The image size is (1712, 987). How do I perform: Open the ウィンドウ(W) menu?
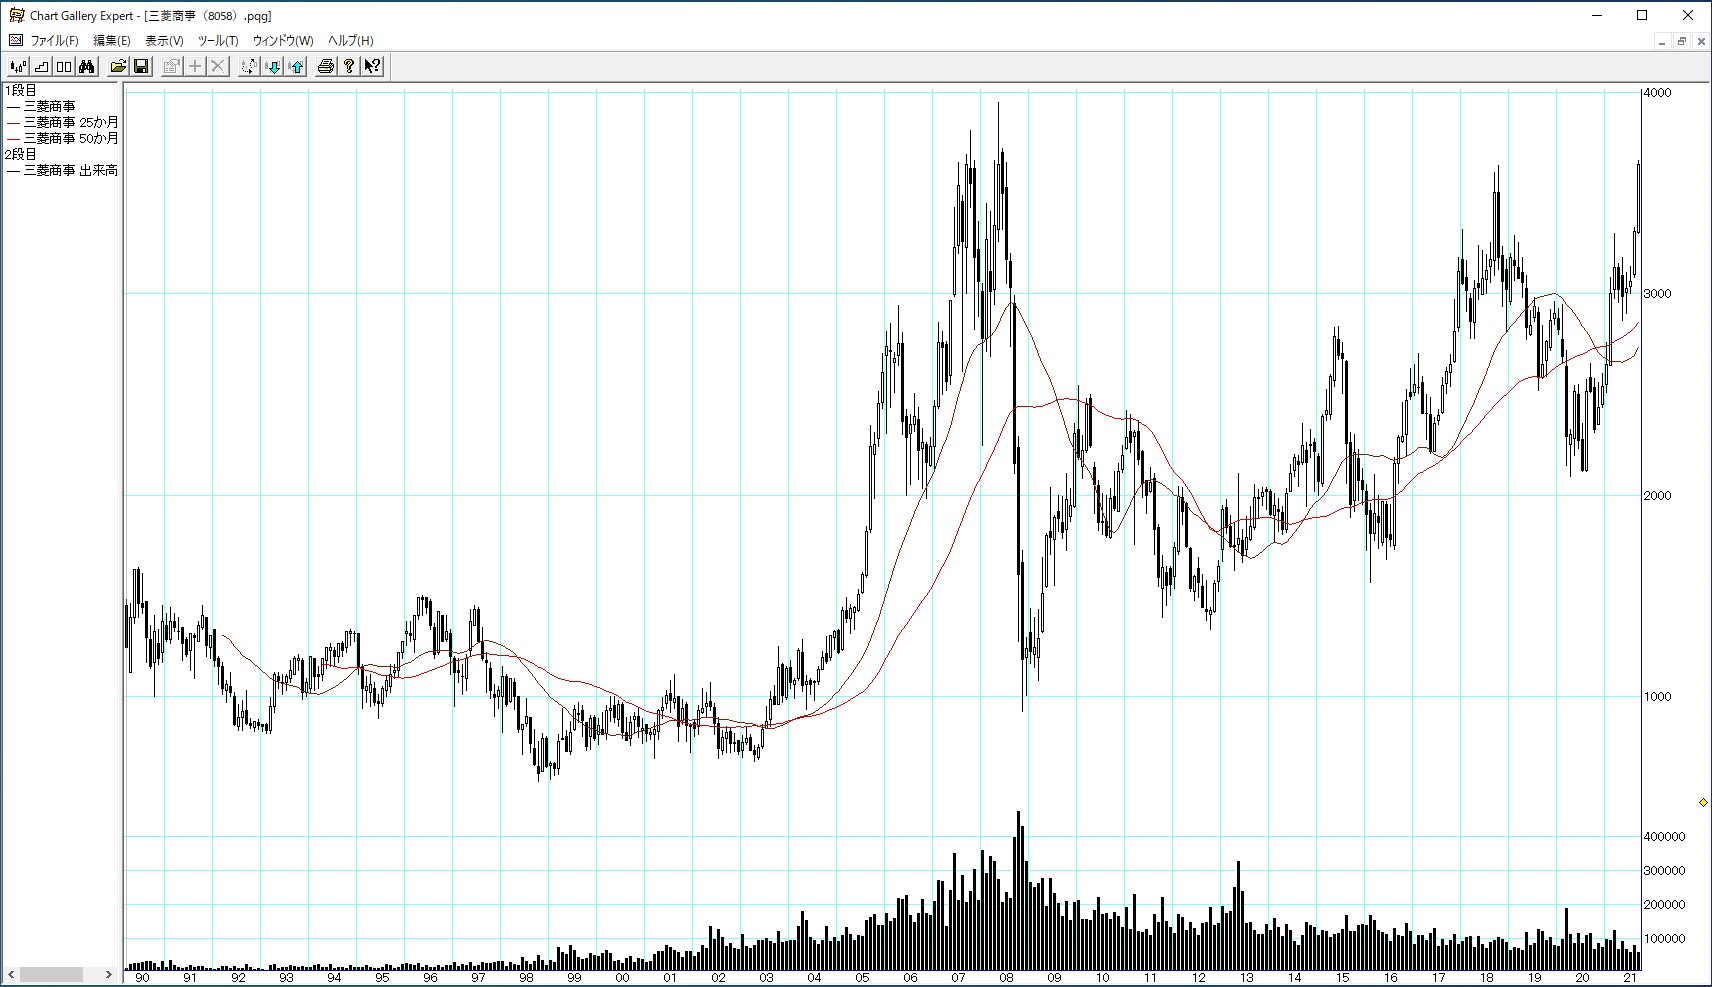click(282, 41)
